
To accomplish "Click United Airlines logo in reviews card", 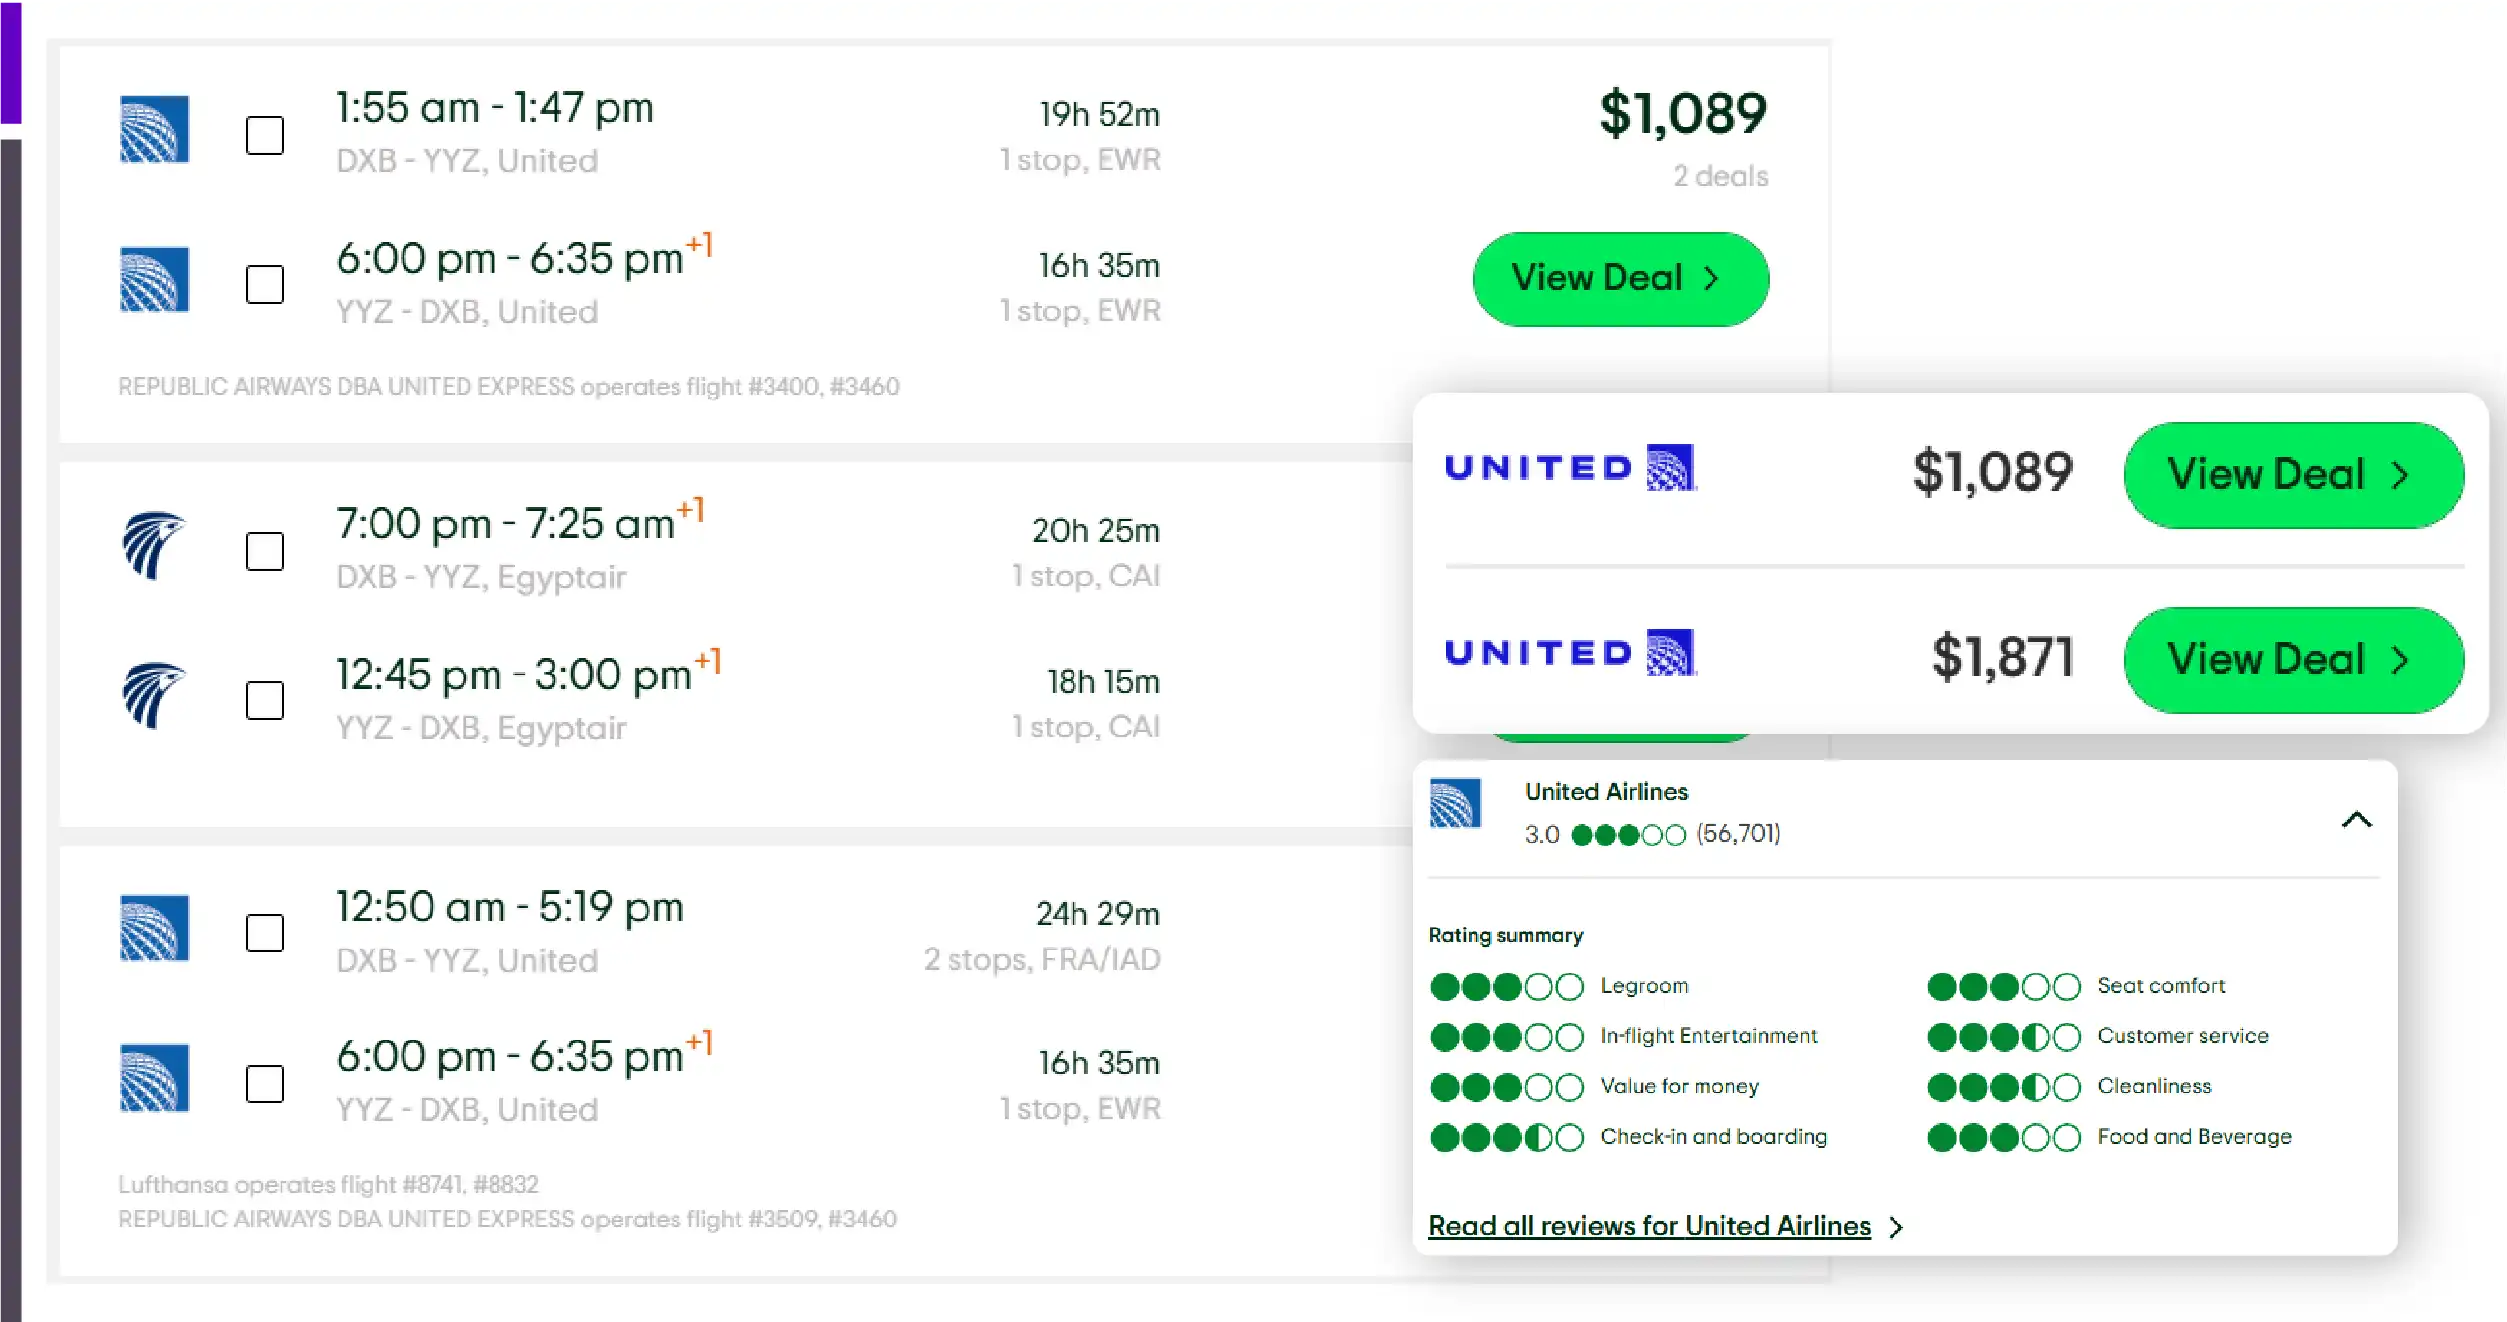I will (x=1455, y=804).
